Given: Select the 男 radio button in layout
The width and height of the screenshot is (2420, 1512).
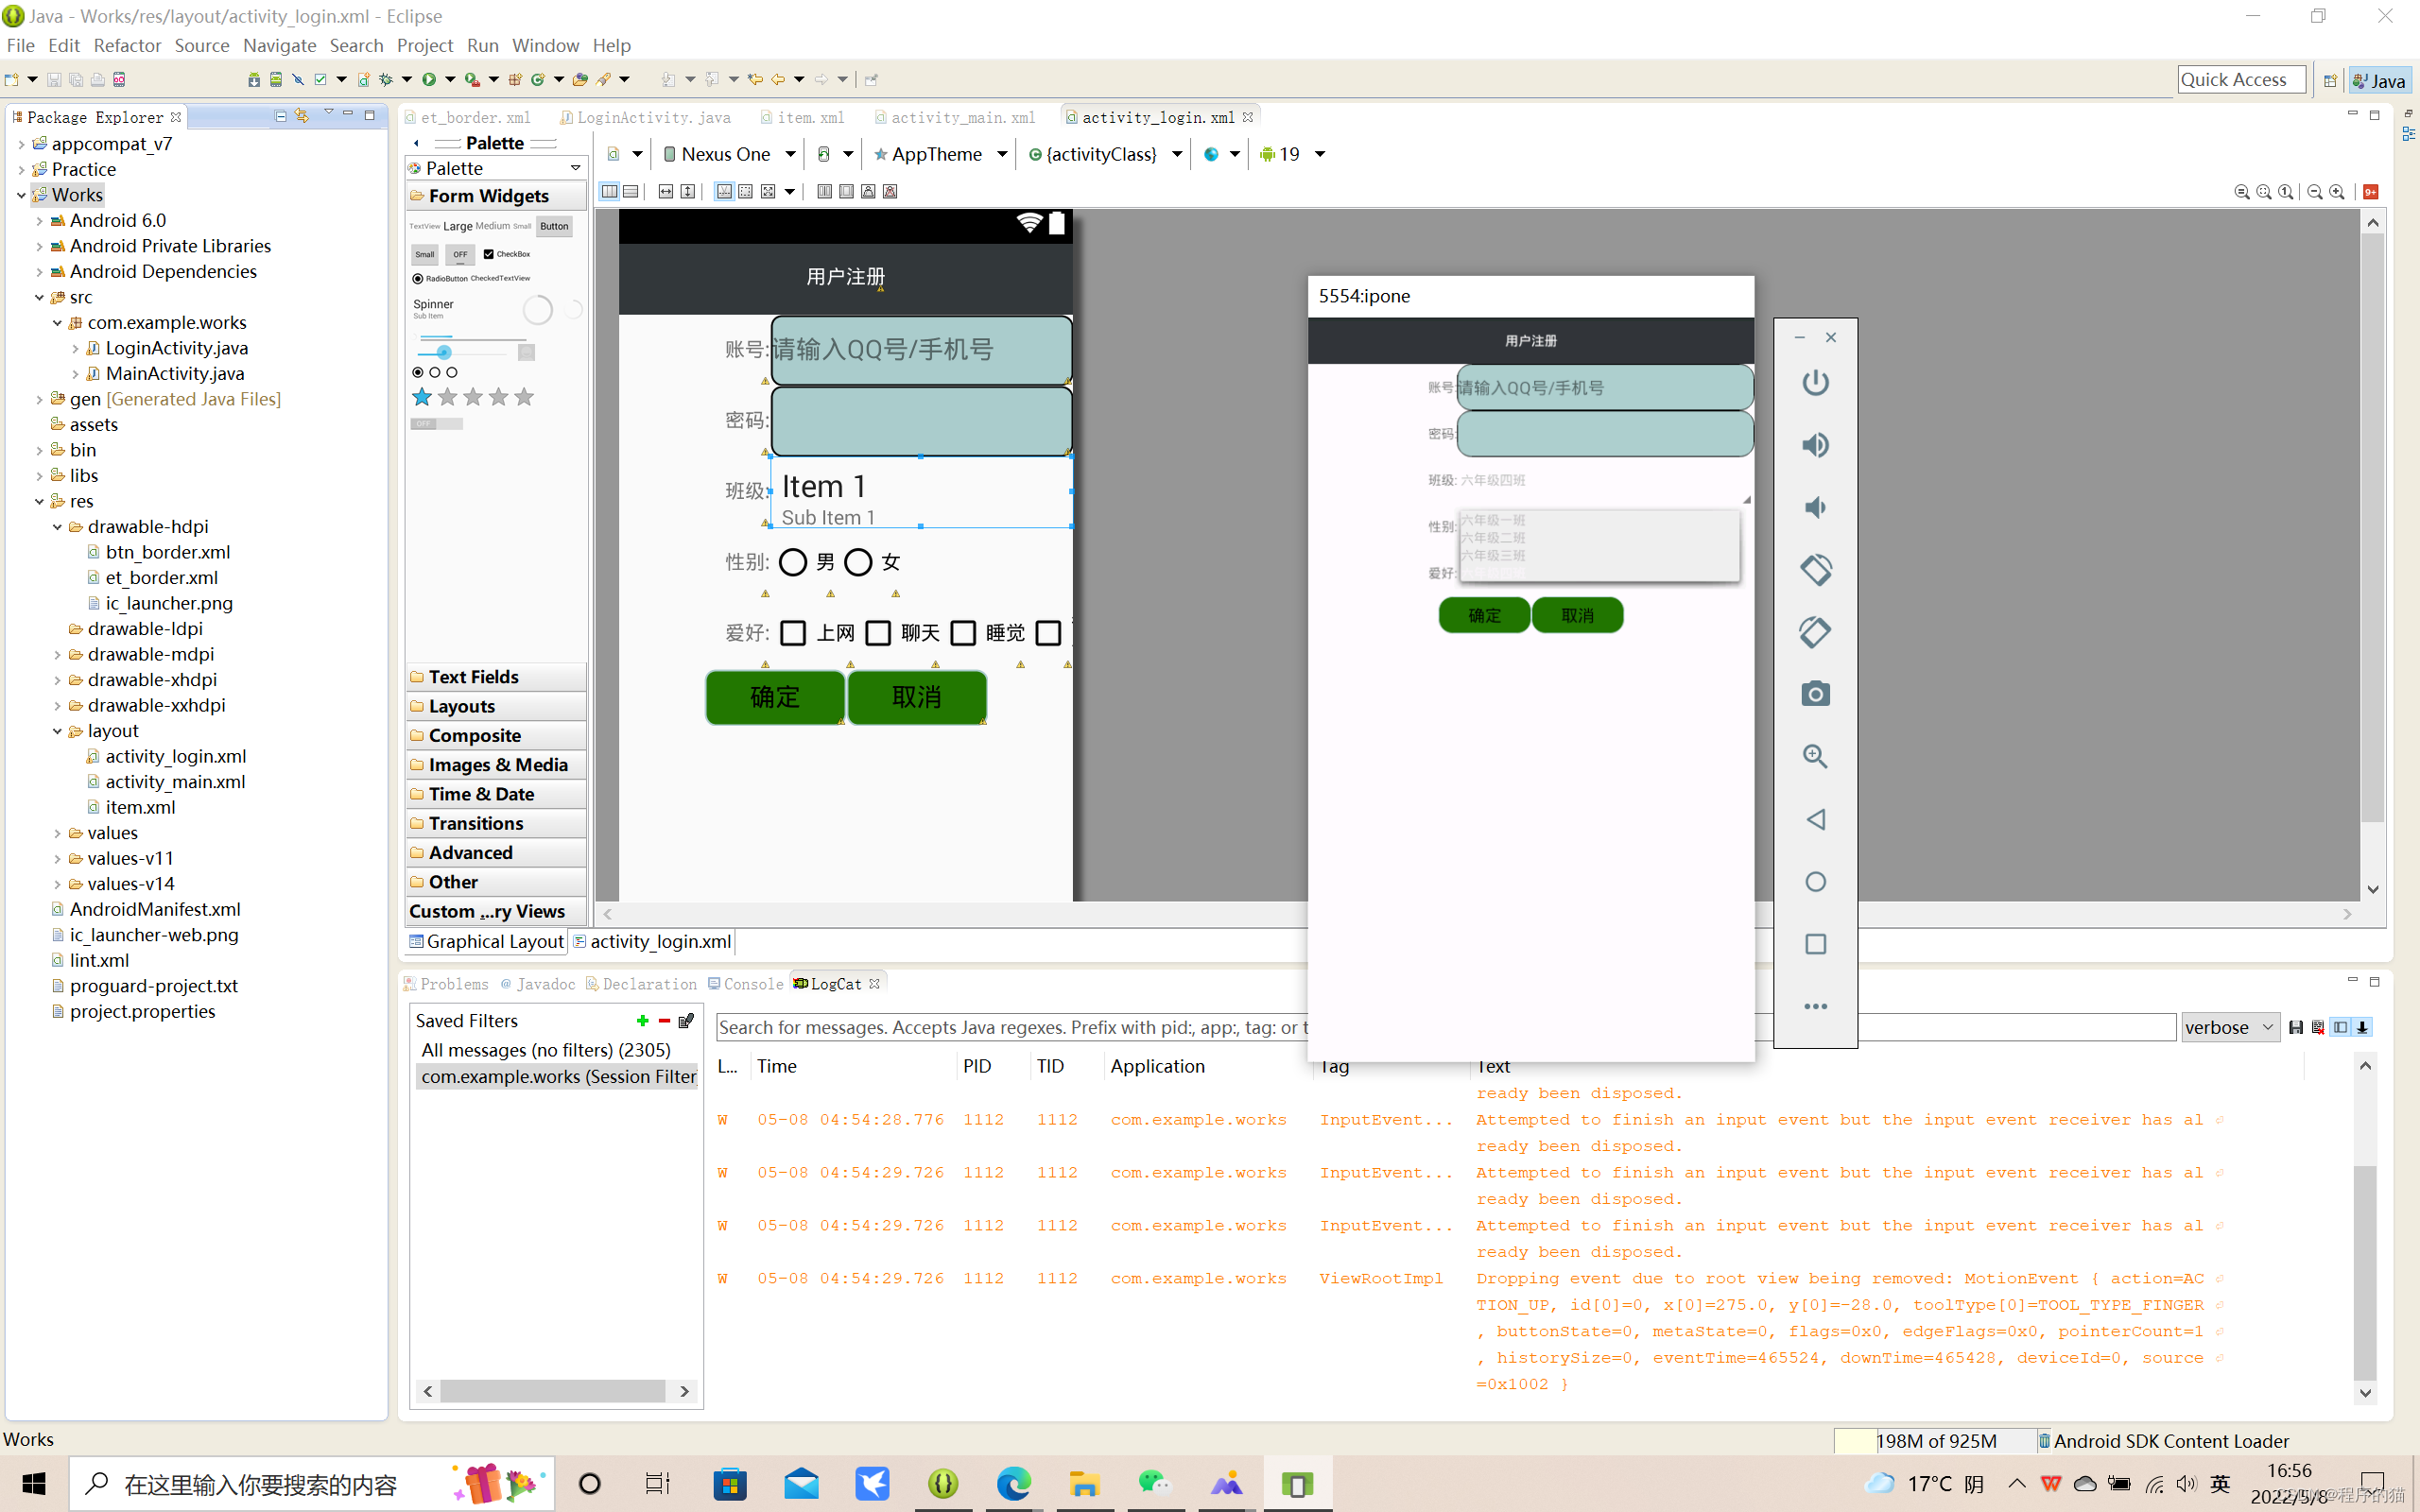Looking at the screenshot, I should [793, 562].
